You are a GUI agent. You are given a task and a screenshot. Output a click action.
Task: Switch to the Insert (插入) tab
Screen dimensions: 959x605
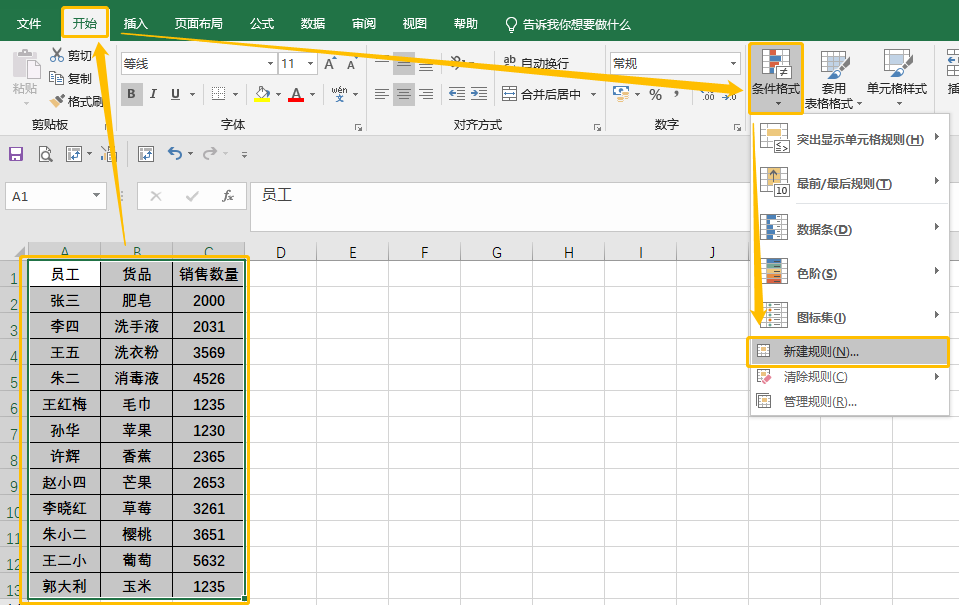[135, 24]
